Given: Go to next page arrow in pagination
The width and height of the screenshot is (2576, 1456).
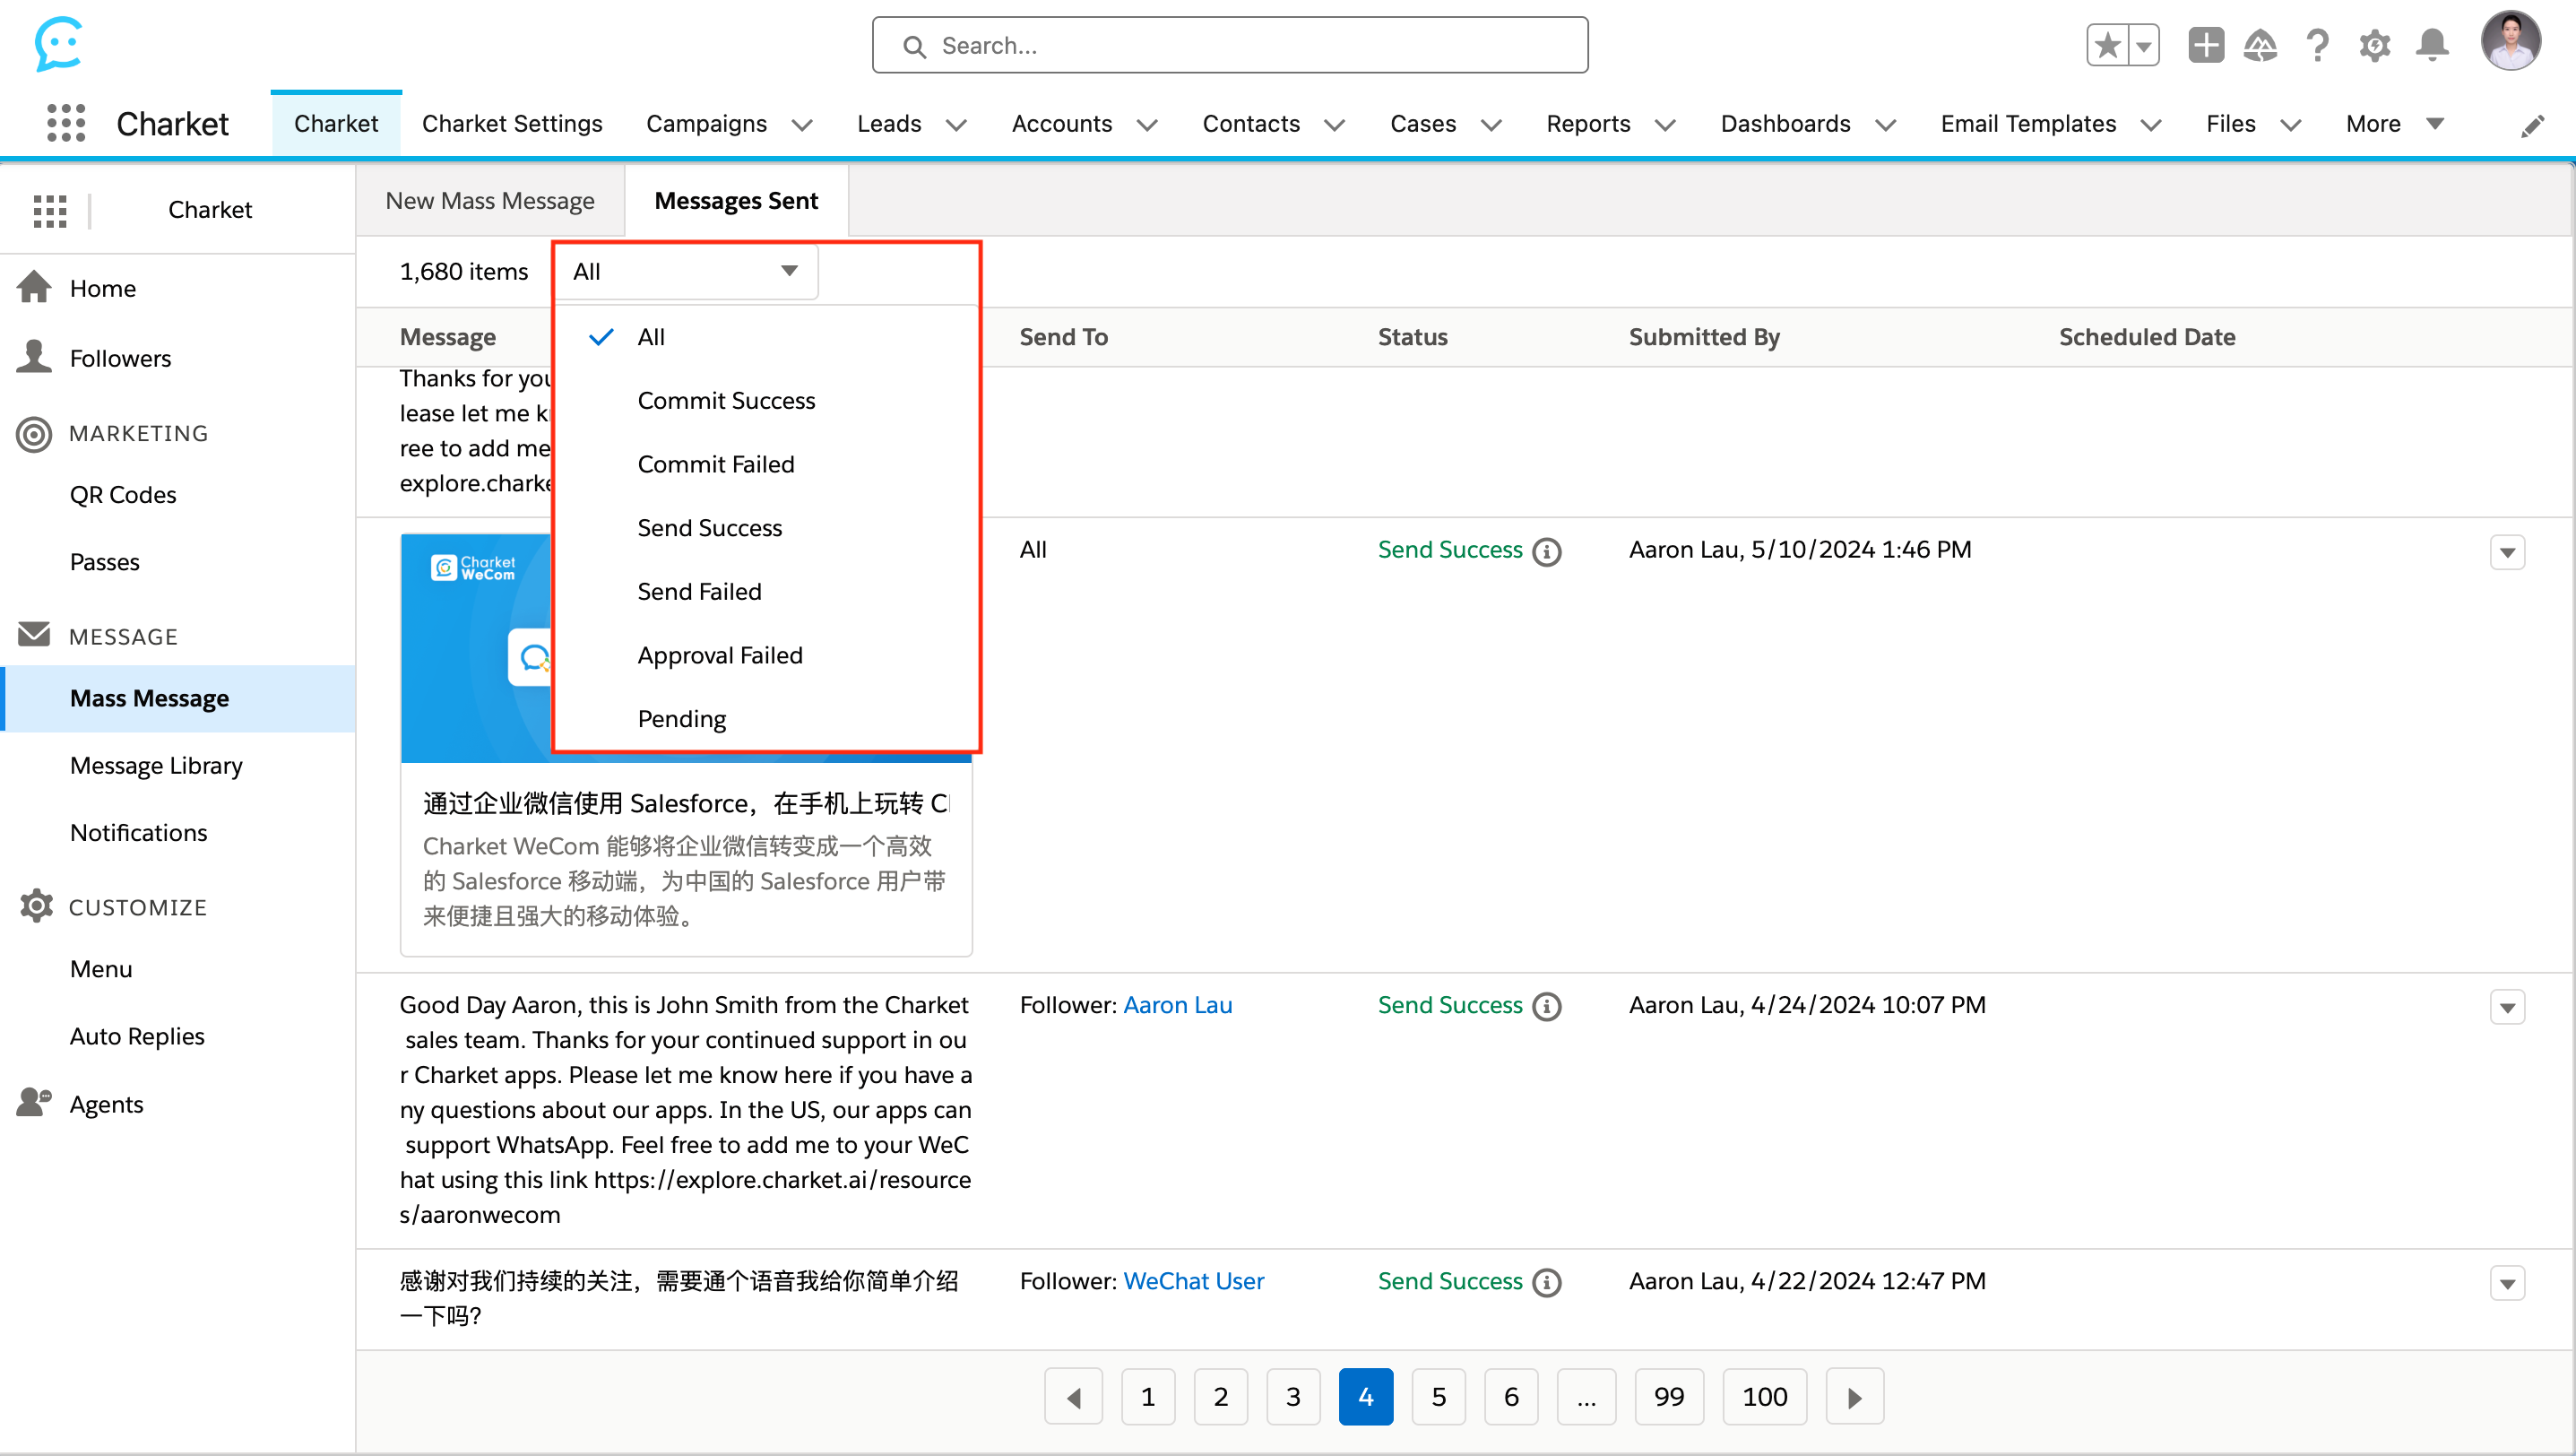Looking at the screenshot, I should pyautogui.click(x=1855, y=1397).
